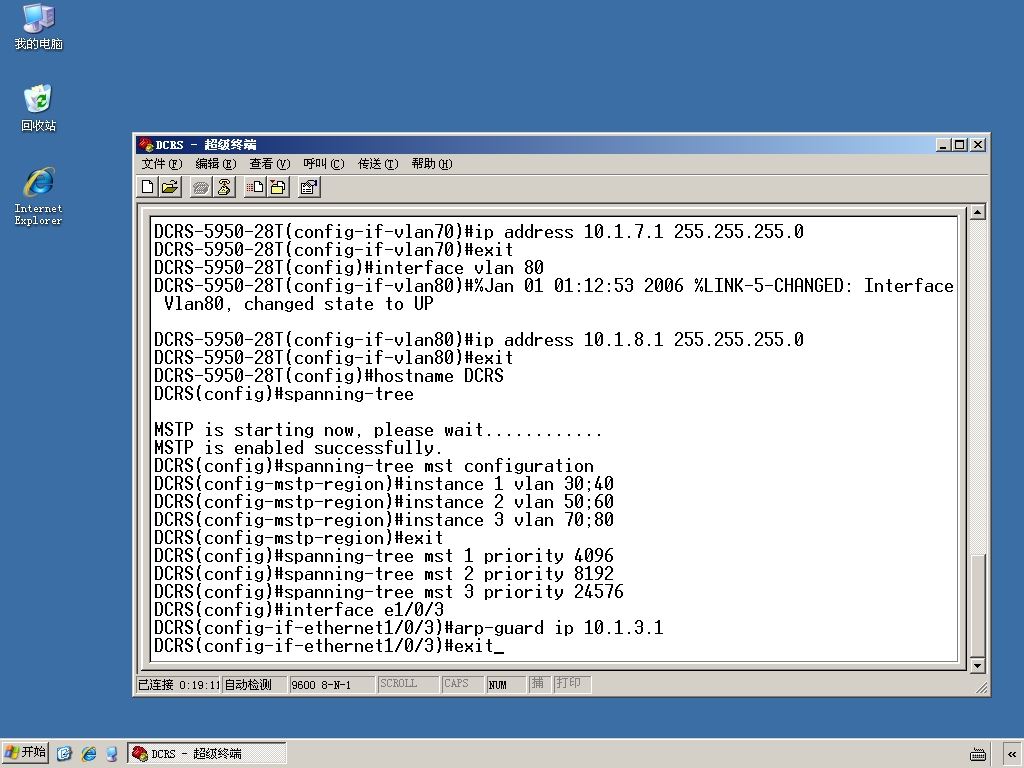Click the HyperTerminal title bar app icon
This screenshot has width=1024, height=768.
coord(146,144)
